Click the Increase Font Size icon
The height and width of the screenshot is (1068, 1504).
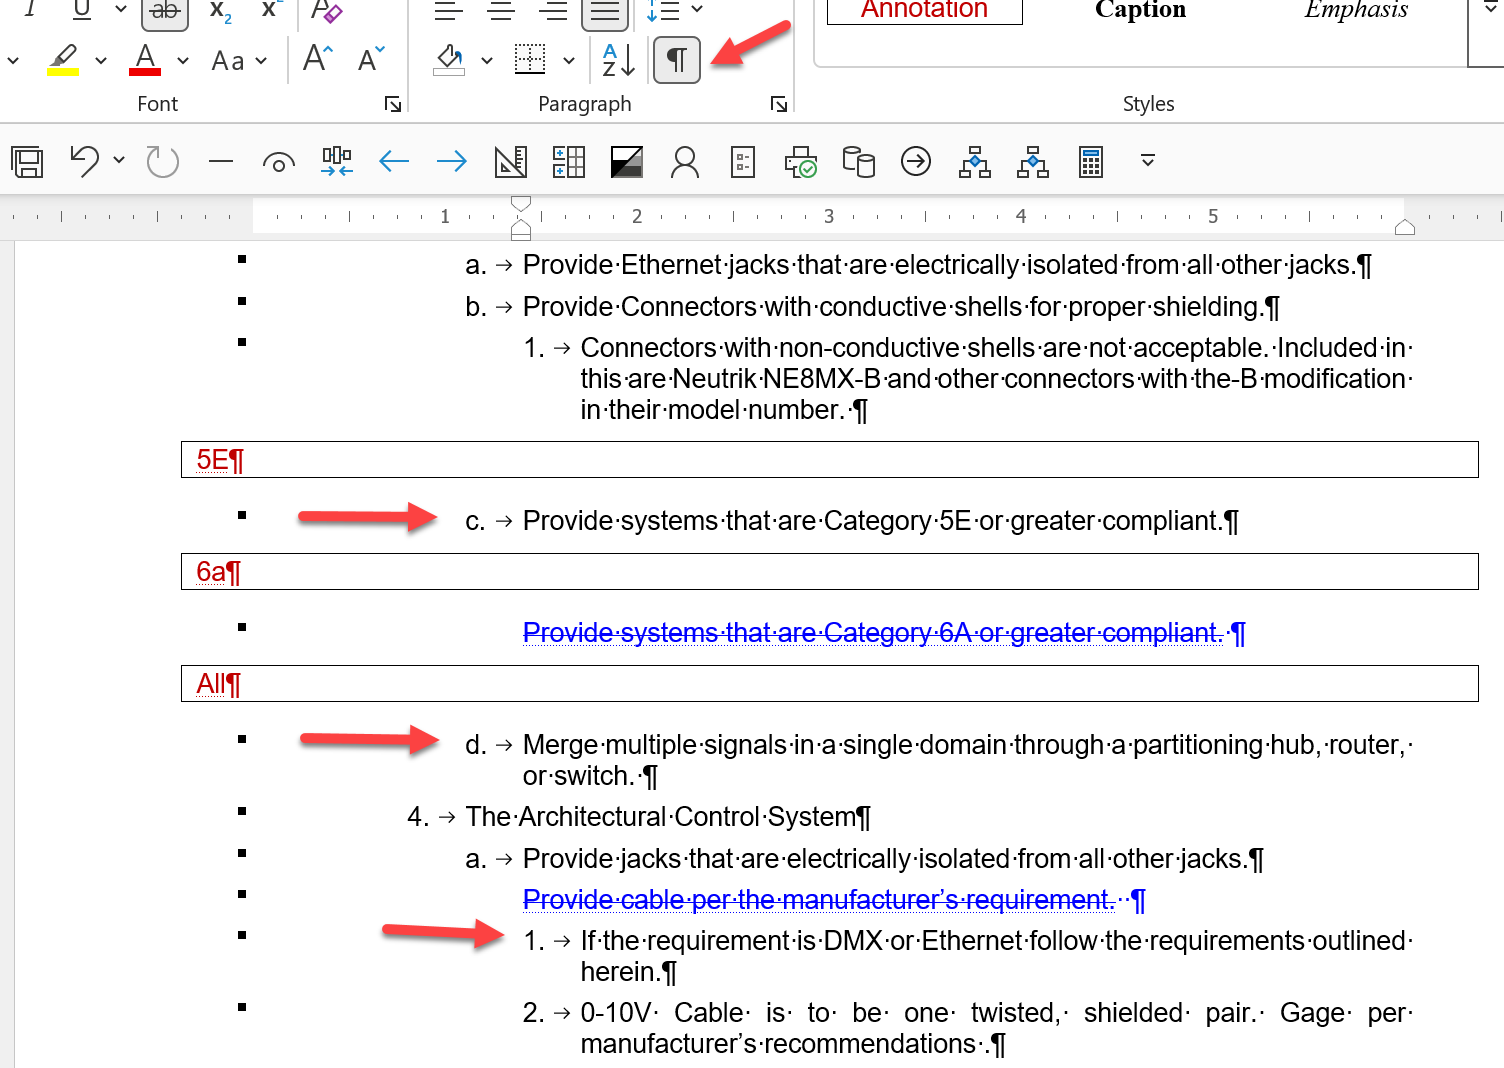[x=318, y=59]
